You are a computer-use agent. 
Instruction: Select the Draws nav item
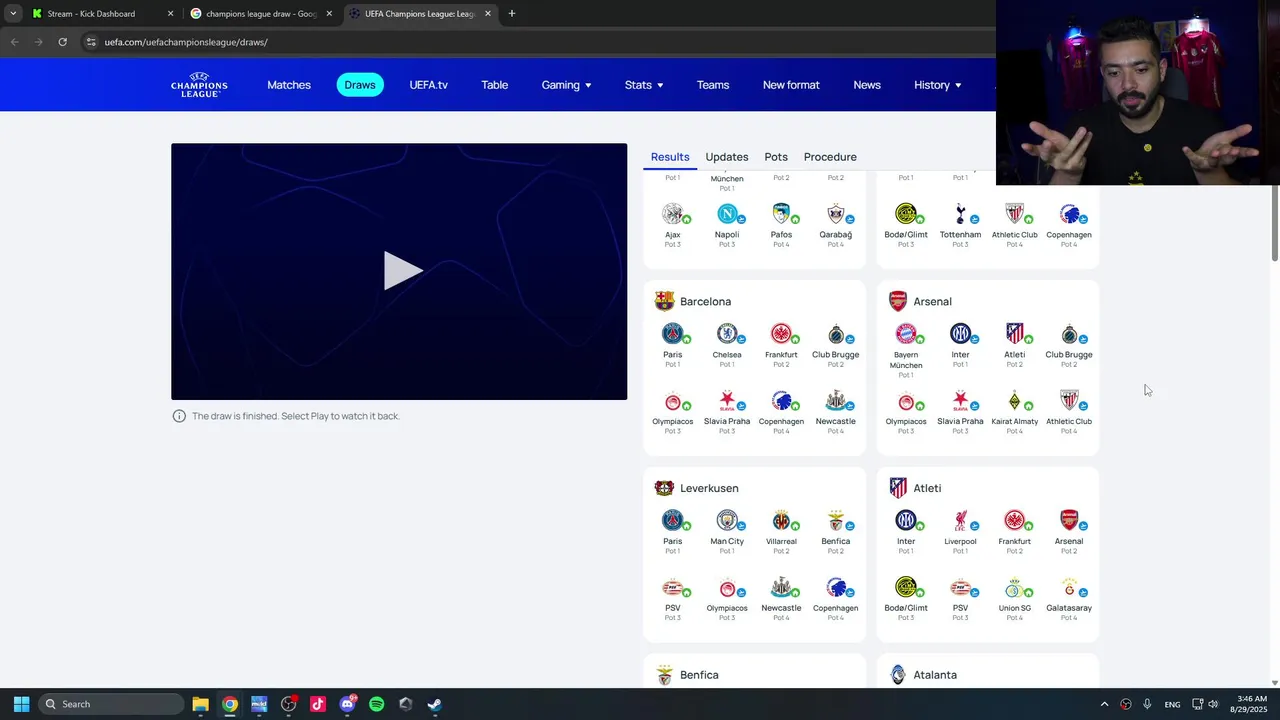(x=360, y=85)
